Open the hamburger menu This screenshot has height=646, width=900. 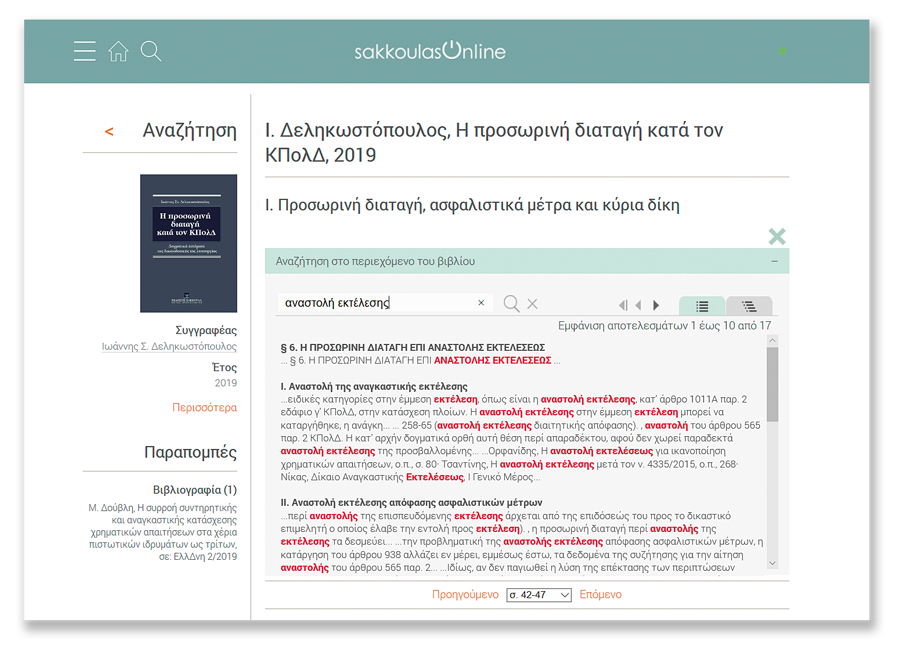(x=85, y=51)
